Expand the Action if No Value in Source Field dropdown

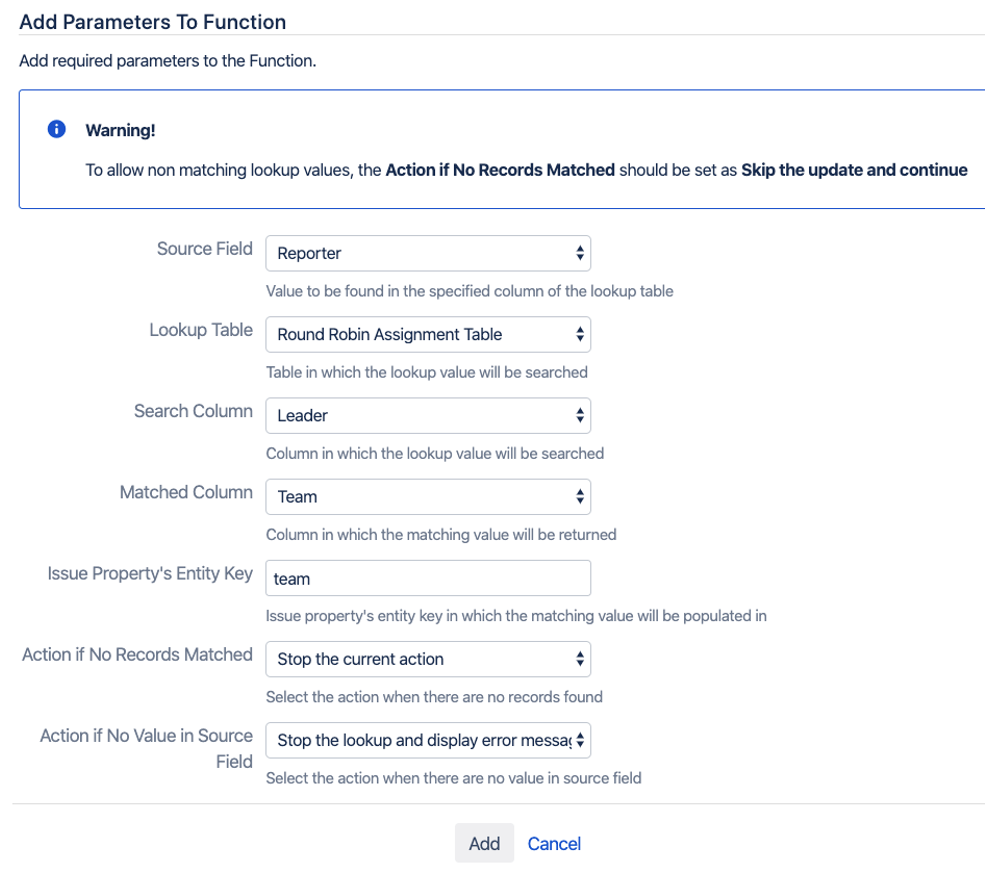pyautogui.click(x=427, y=741)
